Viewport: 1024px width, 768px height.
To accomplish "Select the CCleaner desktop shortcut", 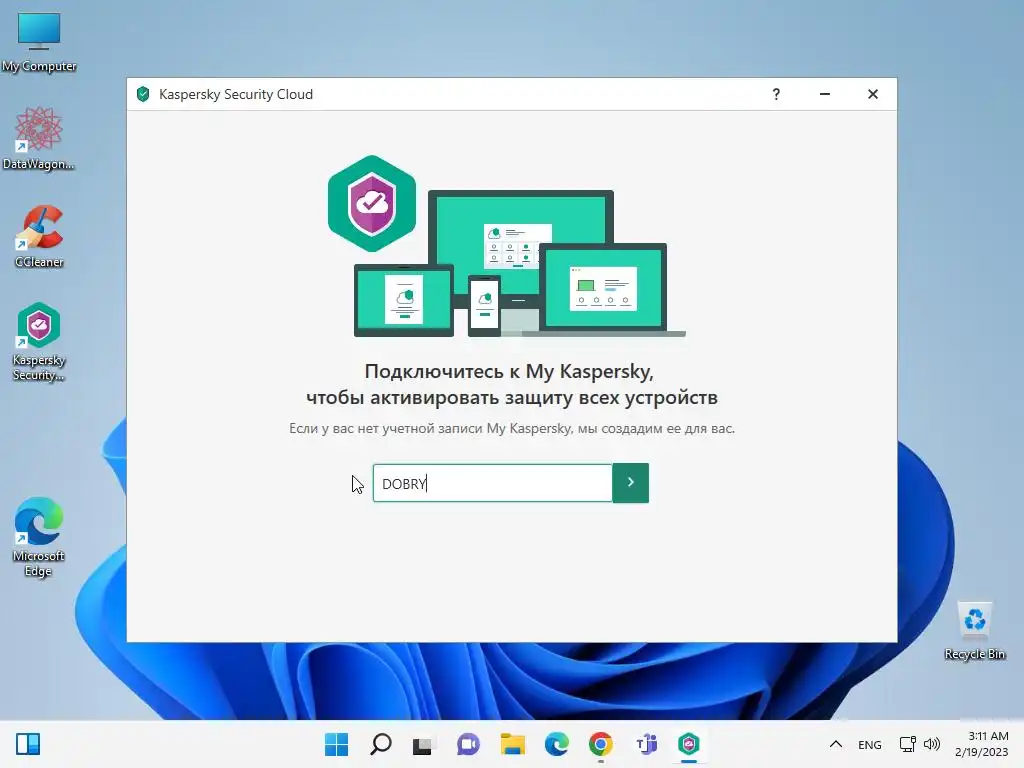I will pos(39,236).
